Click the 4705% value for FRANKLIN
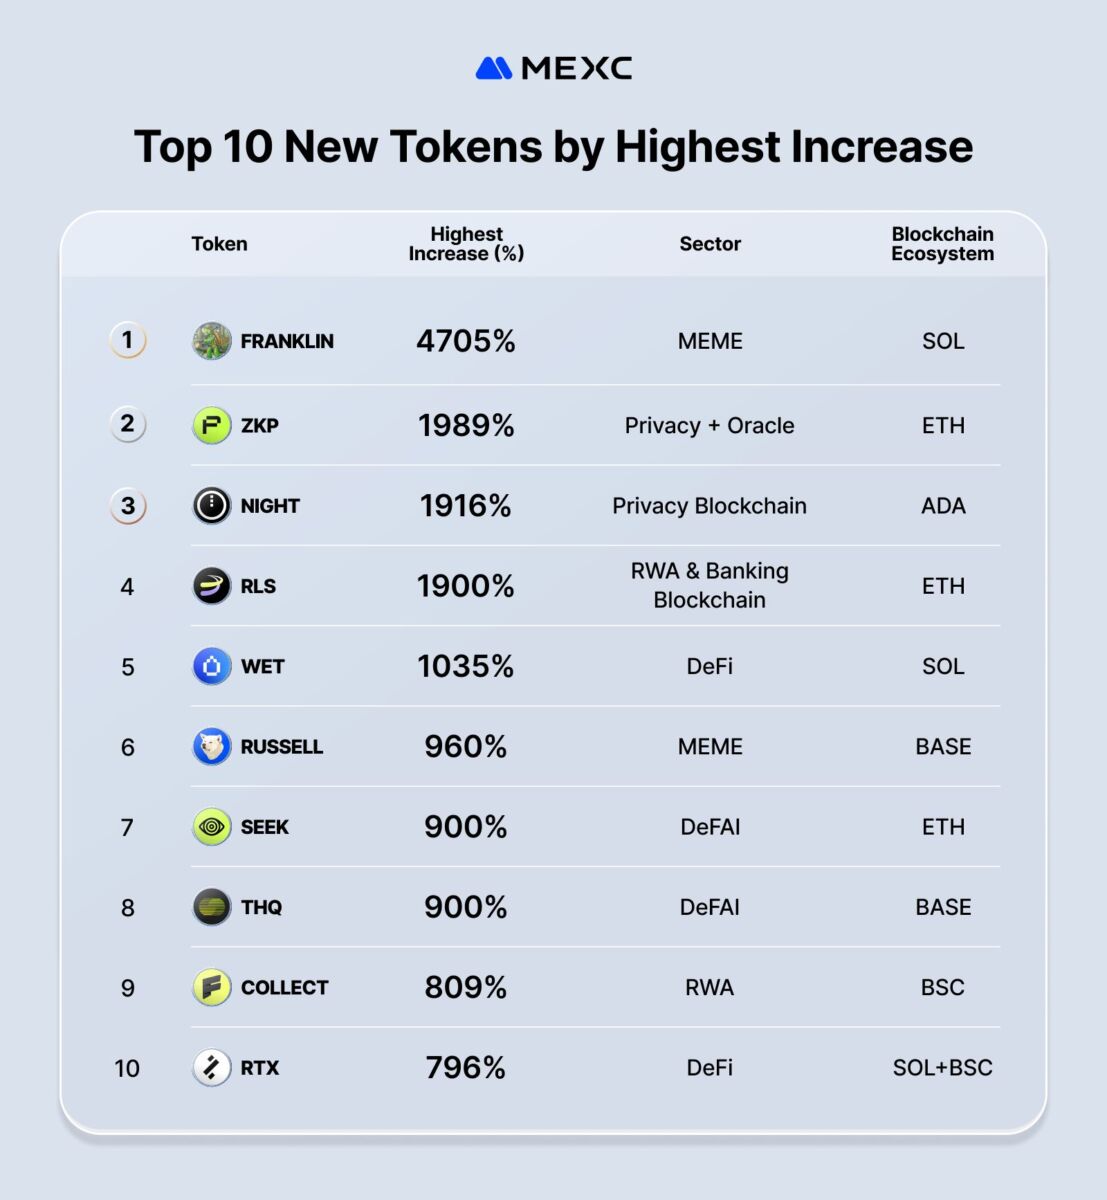1107x1200 pixels. [x=466, y=341]
